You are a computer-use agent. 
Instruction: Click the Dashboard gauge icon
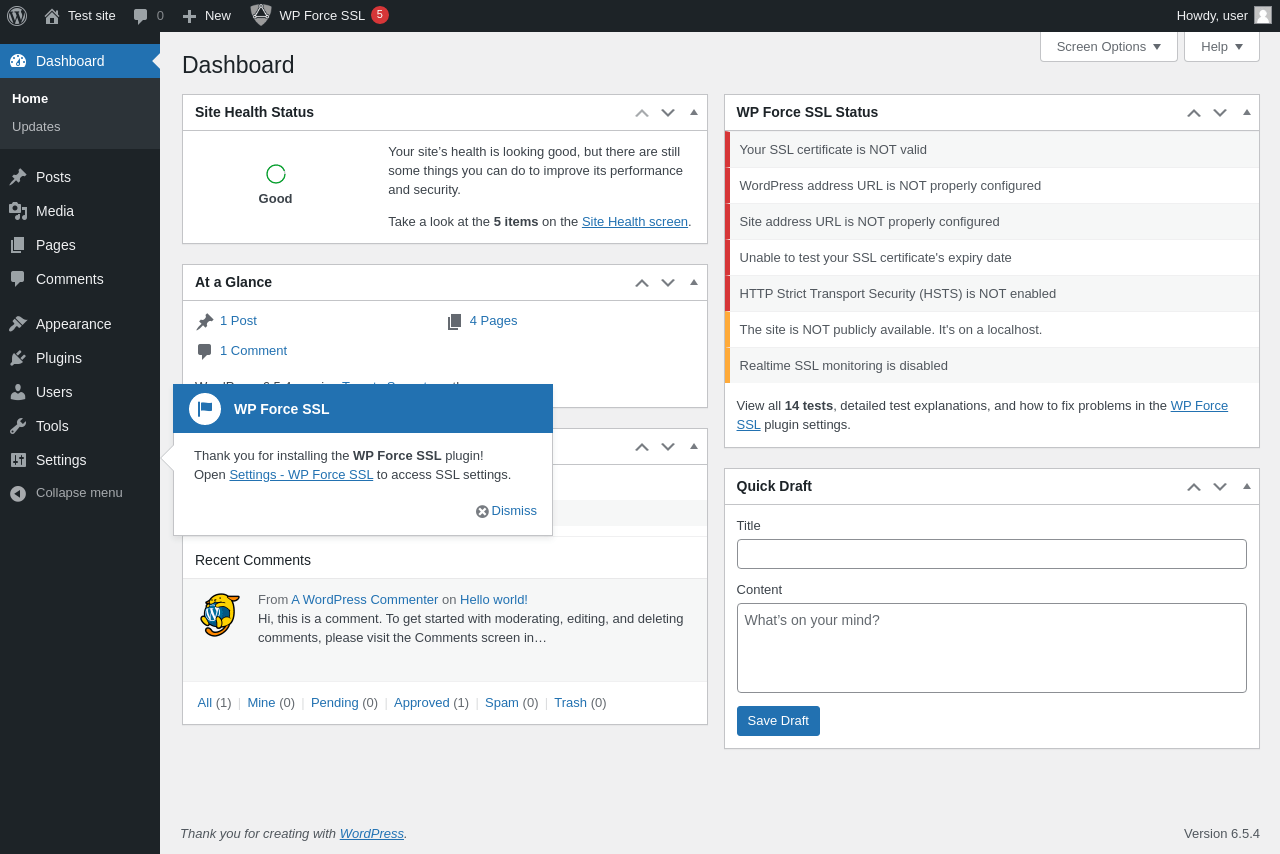tap(18, 61)
